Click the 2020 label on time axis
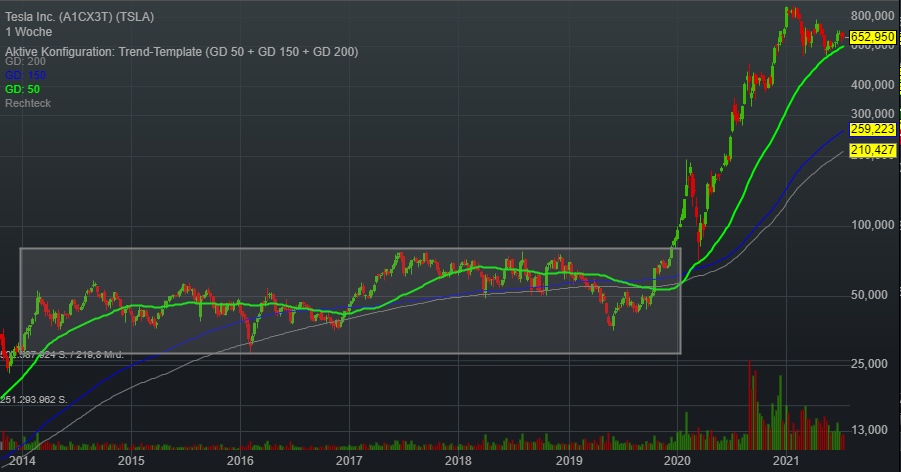 tap(677, 461)
